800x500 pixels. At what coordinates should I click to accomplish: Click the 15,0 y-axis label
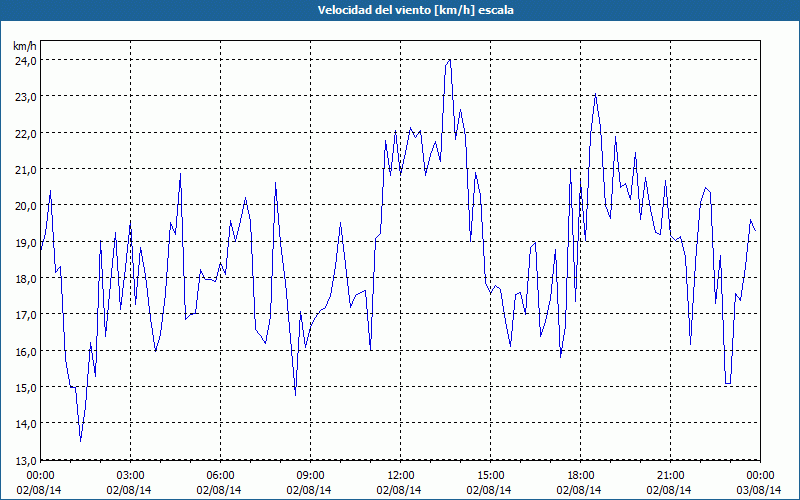pos(25,388)
